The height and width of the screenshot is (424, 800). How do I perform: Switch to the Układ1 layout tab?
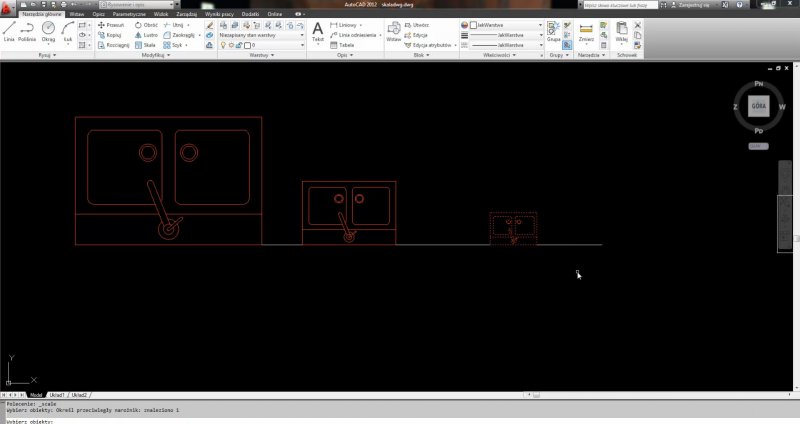58,395
